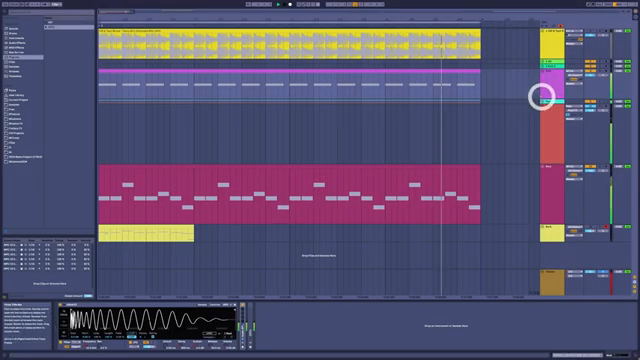Open the Max for Live category

tap(16, 53)
